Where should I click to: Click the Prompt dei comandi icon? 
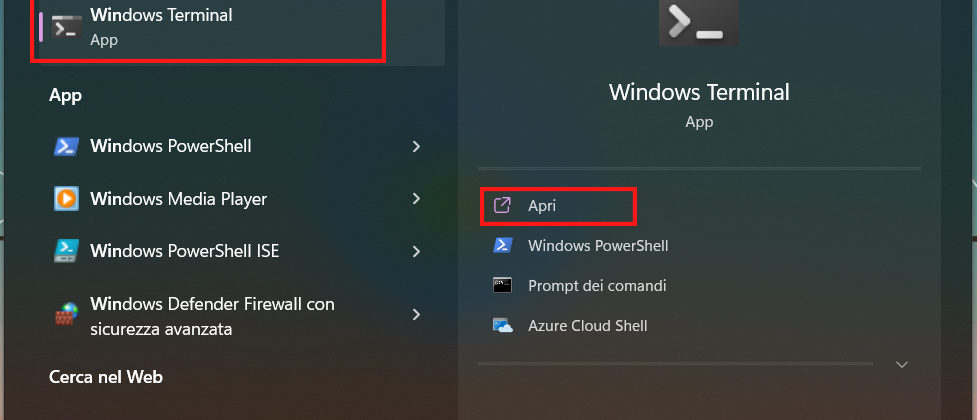coord(503,285)
